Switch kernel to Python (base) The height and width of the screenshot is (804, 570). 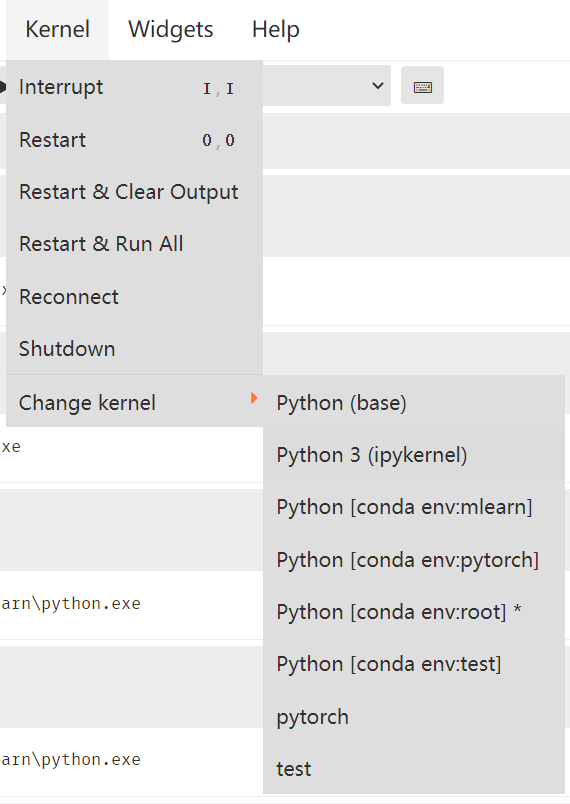pyautogui.click(x=414, y=403)
